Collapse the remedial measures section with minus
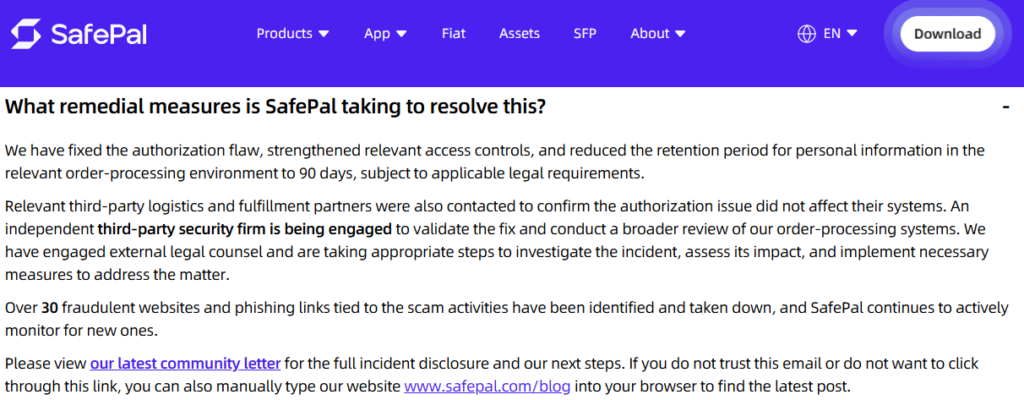Image resolution: width=1024 pixels, height=400 pixels. [1006, 107]
